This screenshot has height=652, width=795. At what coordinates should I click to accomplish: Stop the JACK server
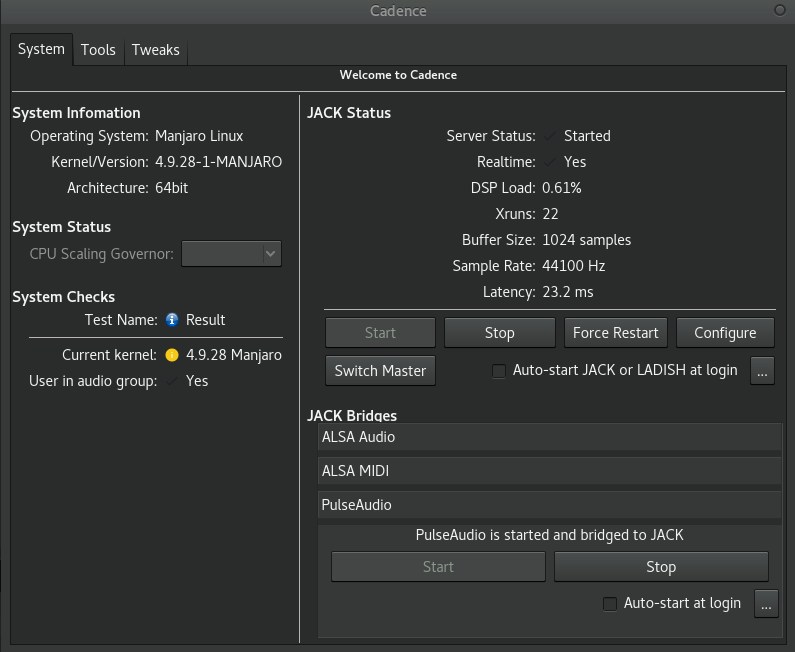pos(499,333)
